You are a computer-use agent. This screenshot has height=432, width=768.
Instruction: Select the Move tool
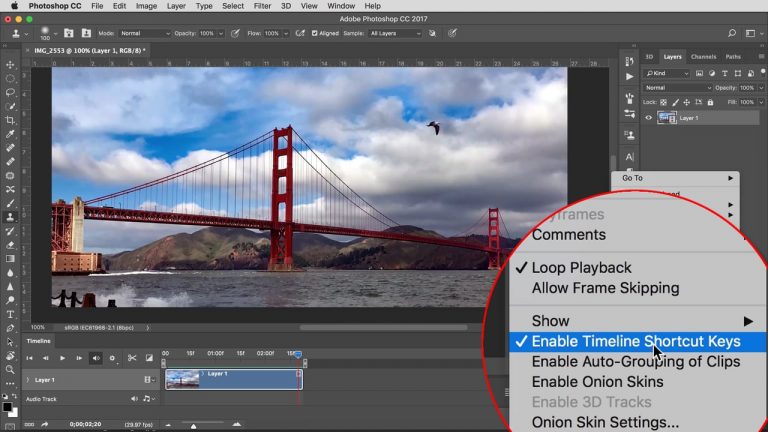pyautogui.click(x=10, y=64)
